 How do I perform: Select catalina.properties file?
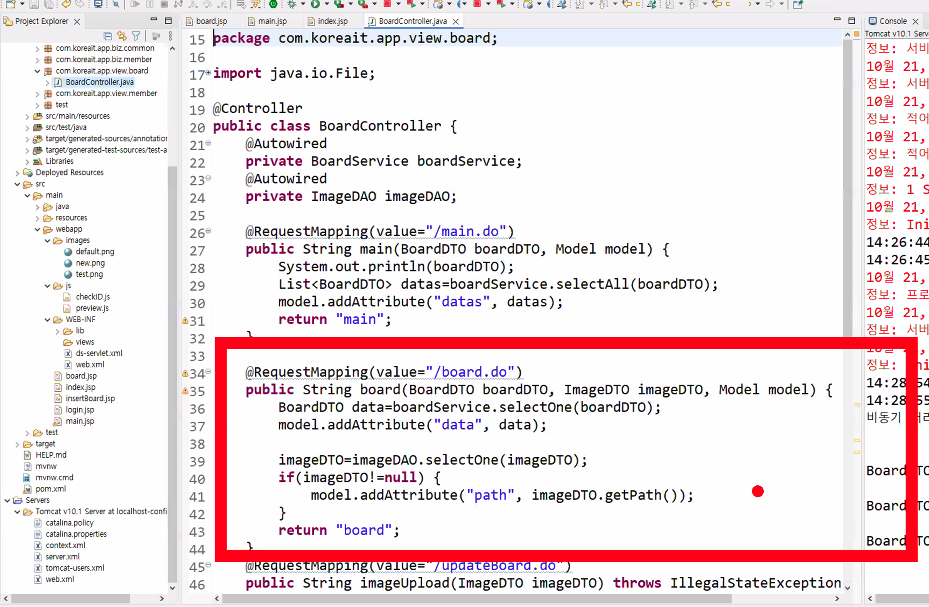71,534
